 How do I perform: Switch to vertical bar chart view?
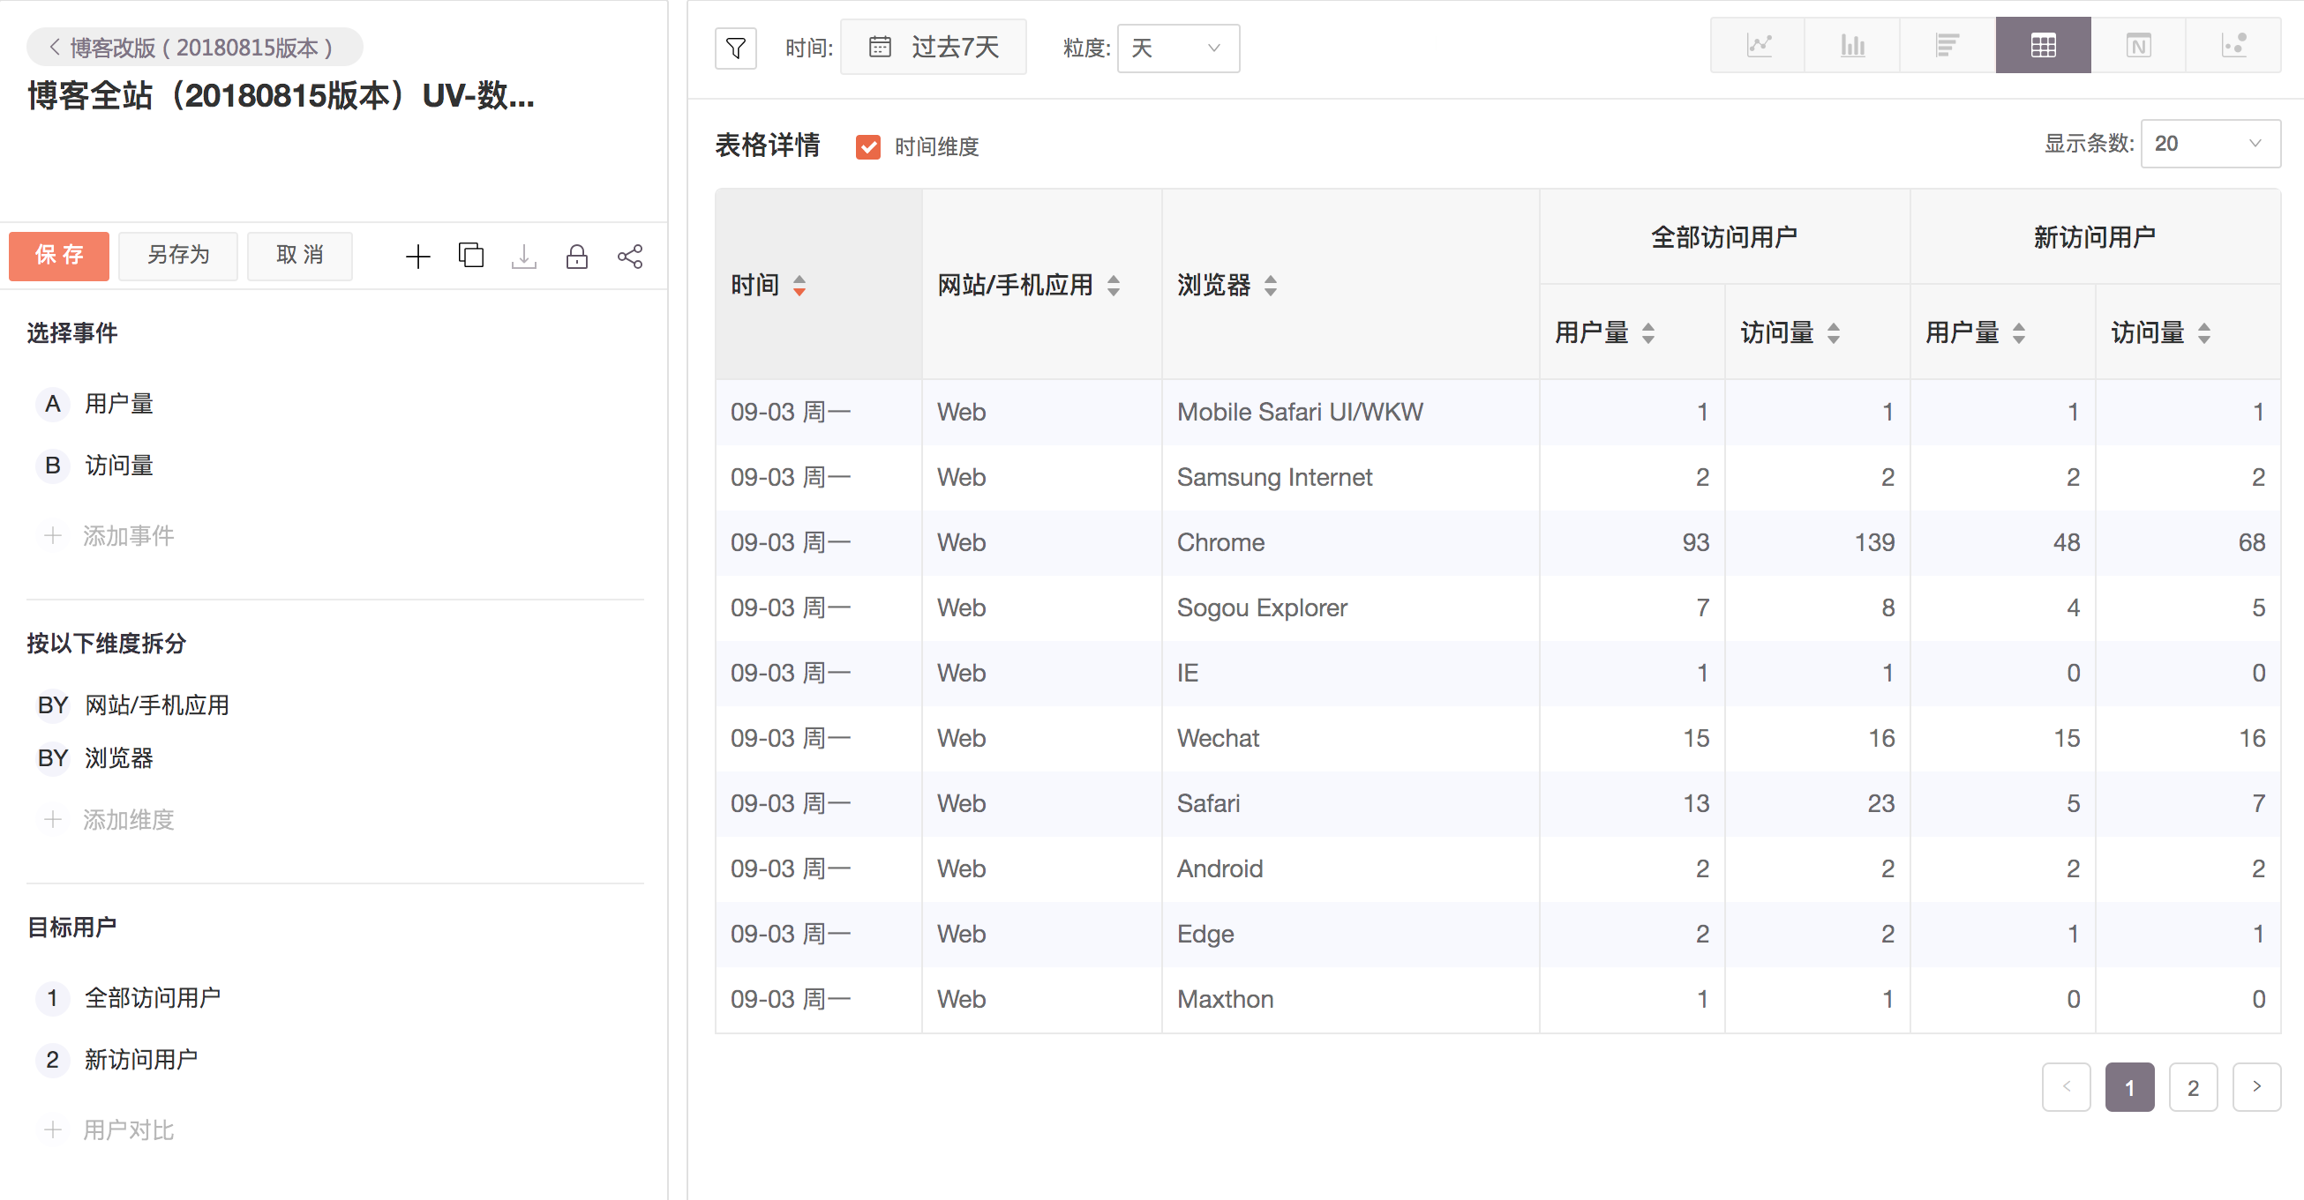[1852, 45]
